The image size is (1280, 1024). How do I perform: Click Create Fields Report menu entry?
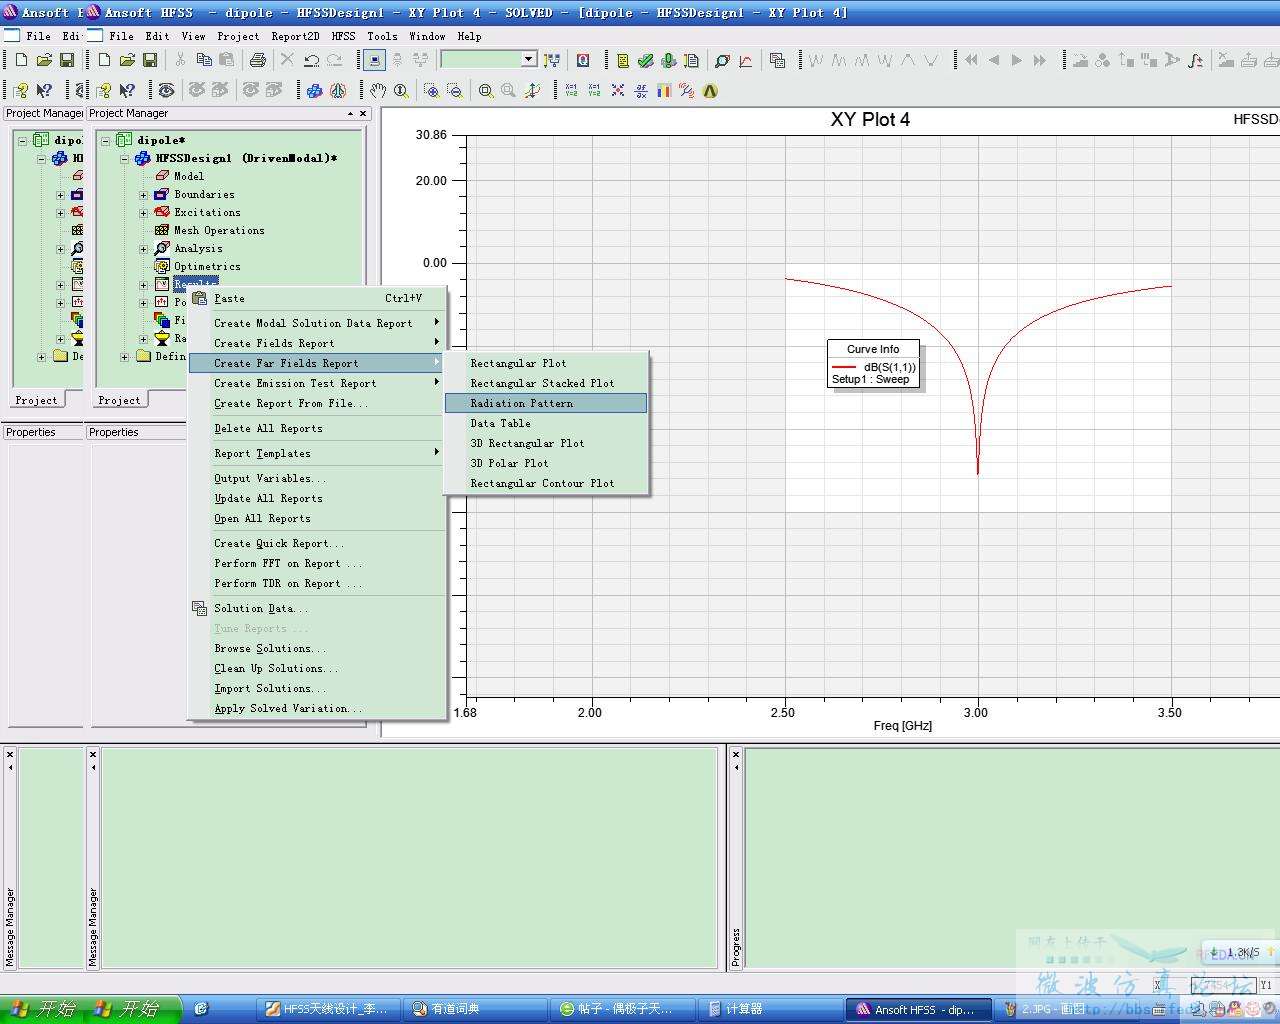317,343
